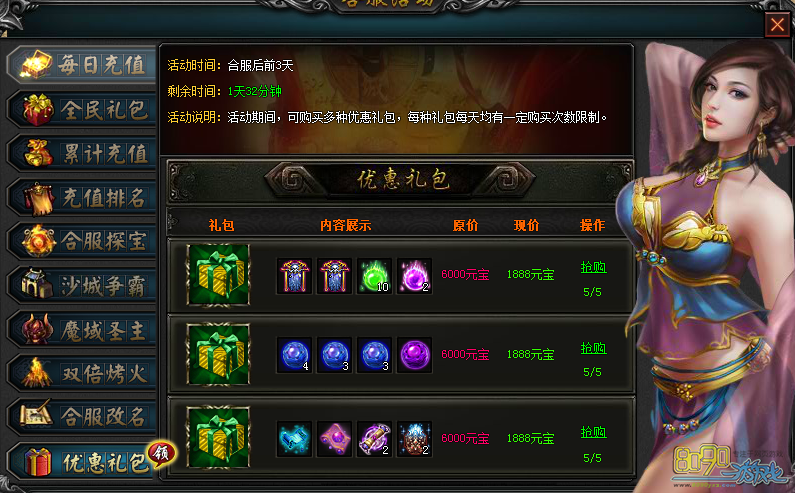Image resolution: width=795 pixels, height=493 pixels.
Task: Click the 优惠礼包 tab with red 领 badge
Action: [x=83, y=461]
